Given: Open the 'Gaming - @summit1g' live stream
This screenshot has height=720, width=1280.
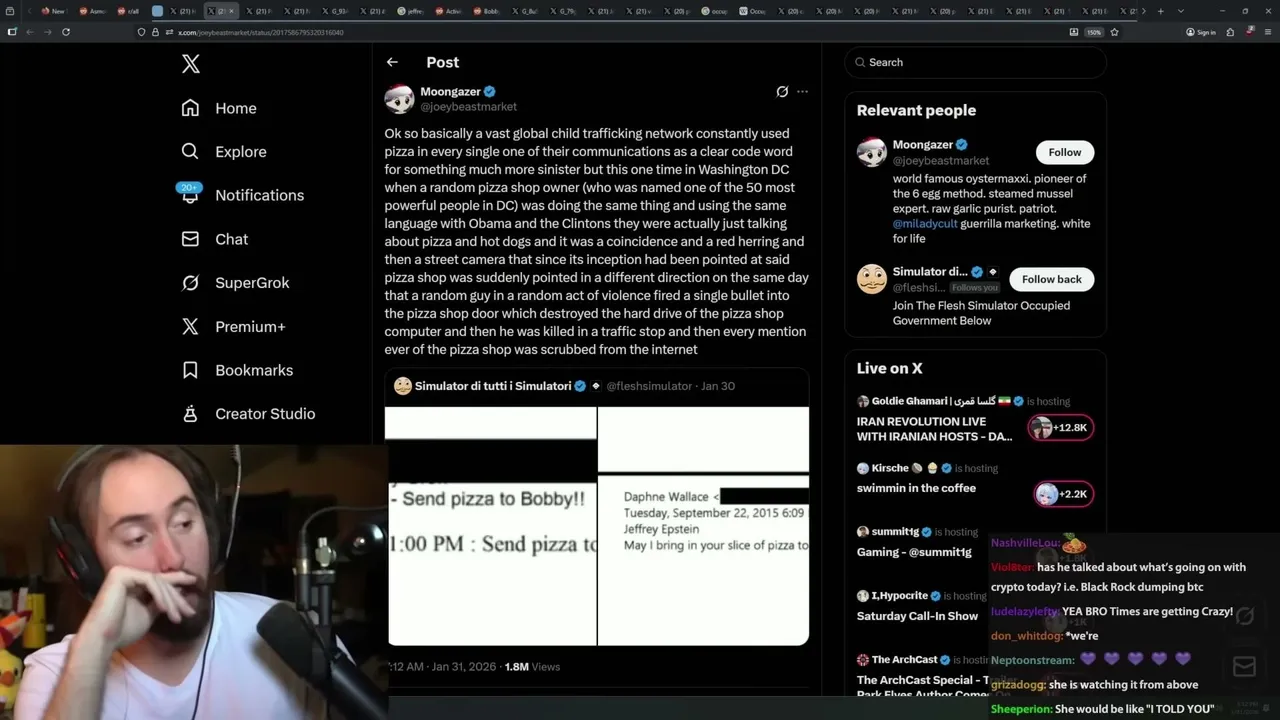Looking at the screenshot, I should click(x=914, y=552).
